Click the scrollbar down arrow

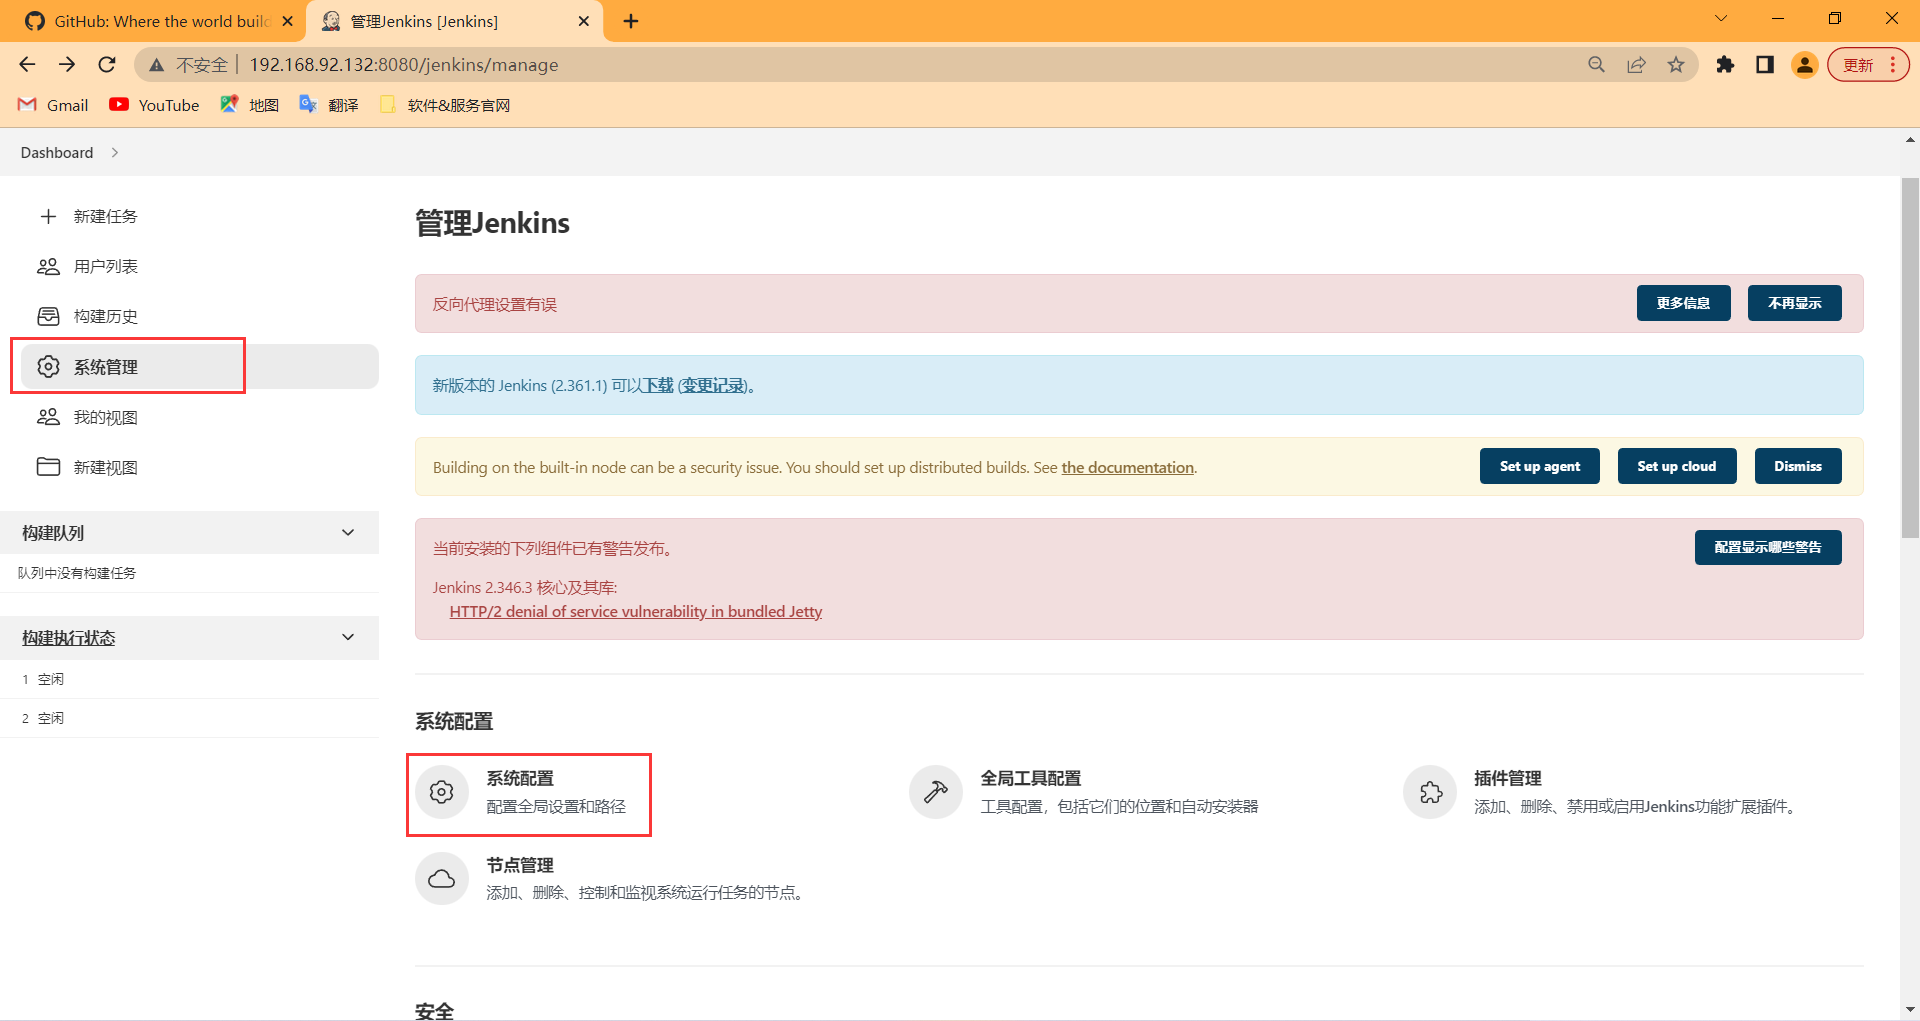click(1910, 1009)
